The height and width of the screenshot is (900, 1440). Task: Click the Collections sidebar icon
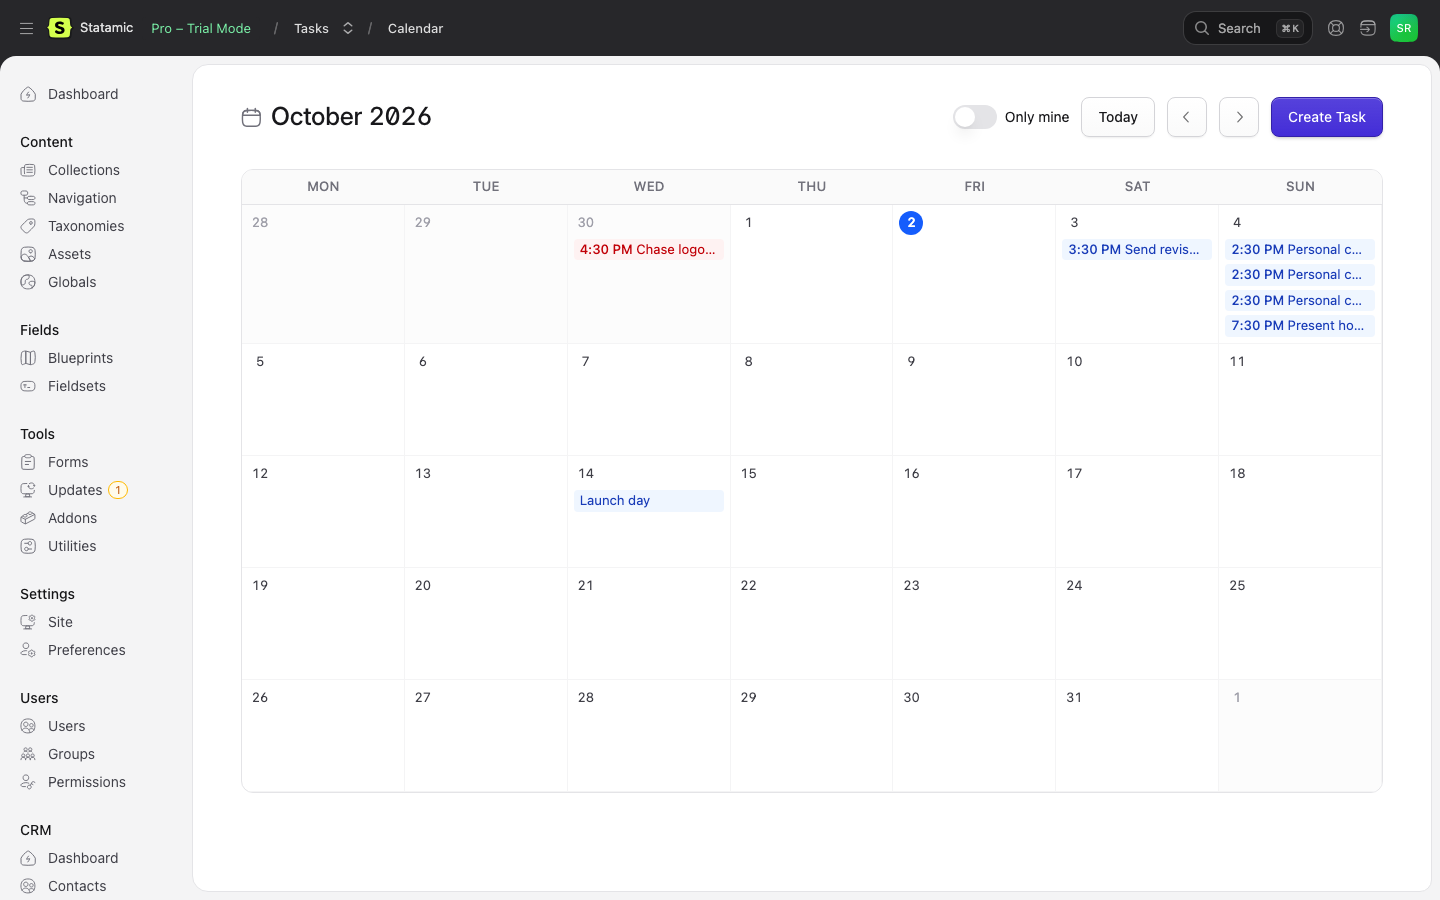pos(28,170)
